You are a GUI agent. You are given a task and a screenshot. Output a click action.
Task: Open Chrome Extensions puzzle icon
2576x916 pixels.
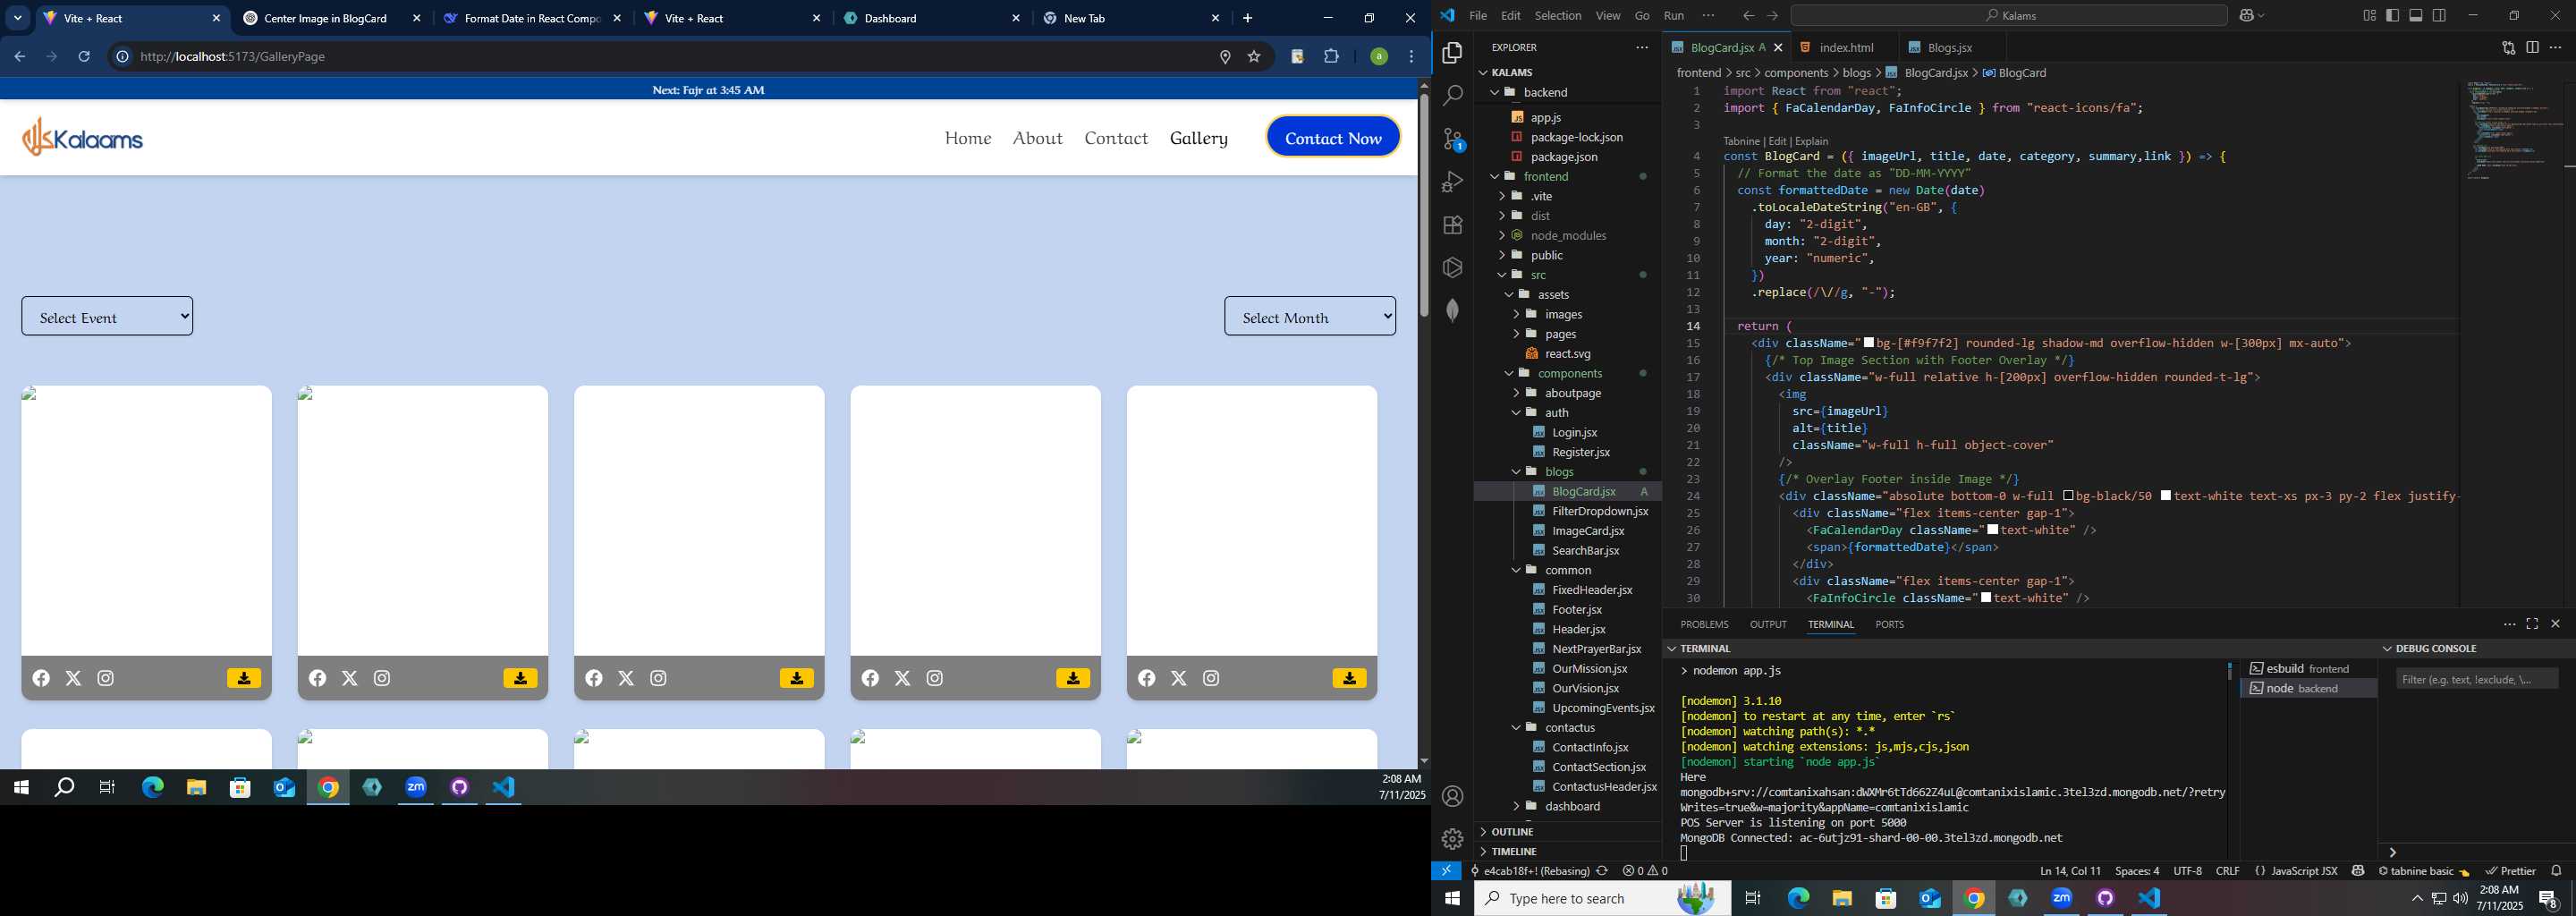coord(1331,57)
